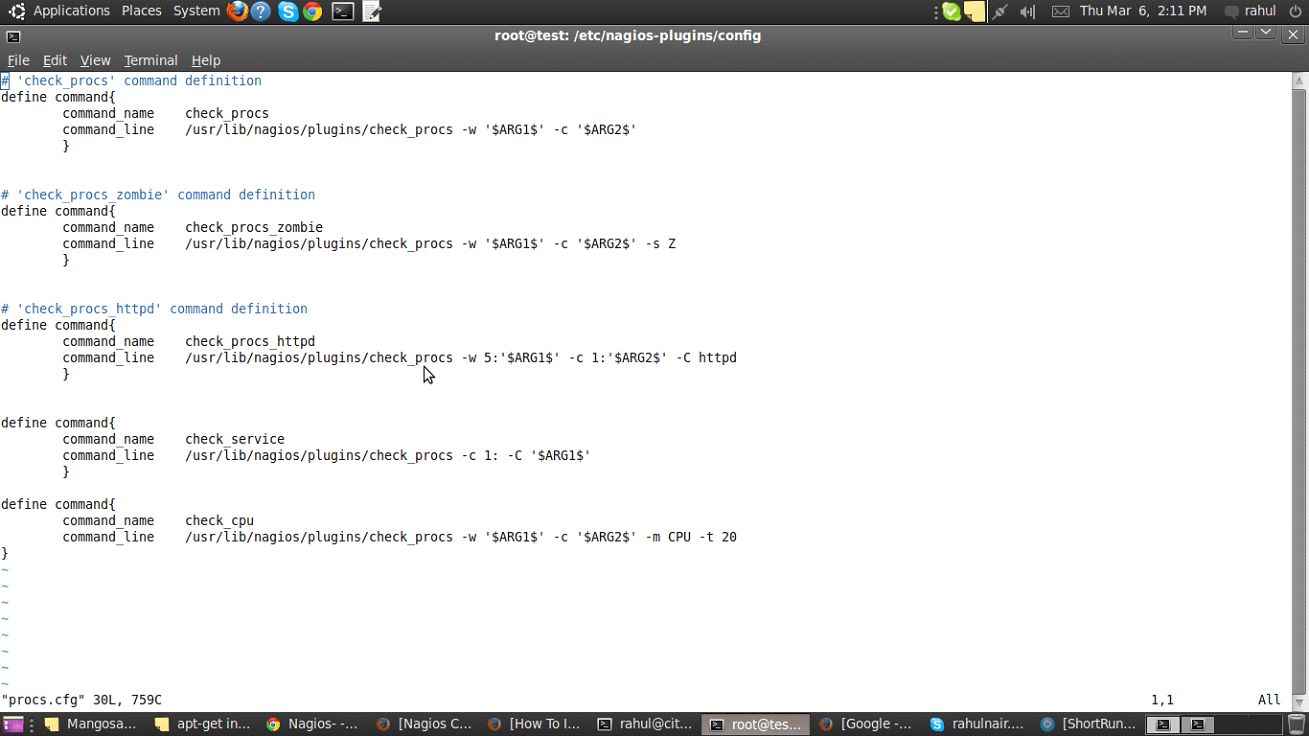Click the command_line ending with -s Z

369,244
